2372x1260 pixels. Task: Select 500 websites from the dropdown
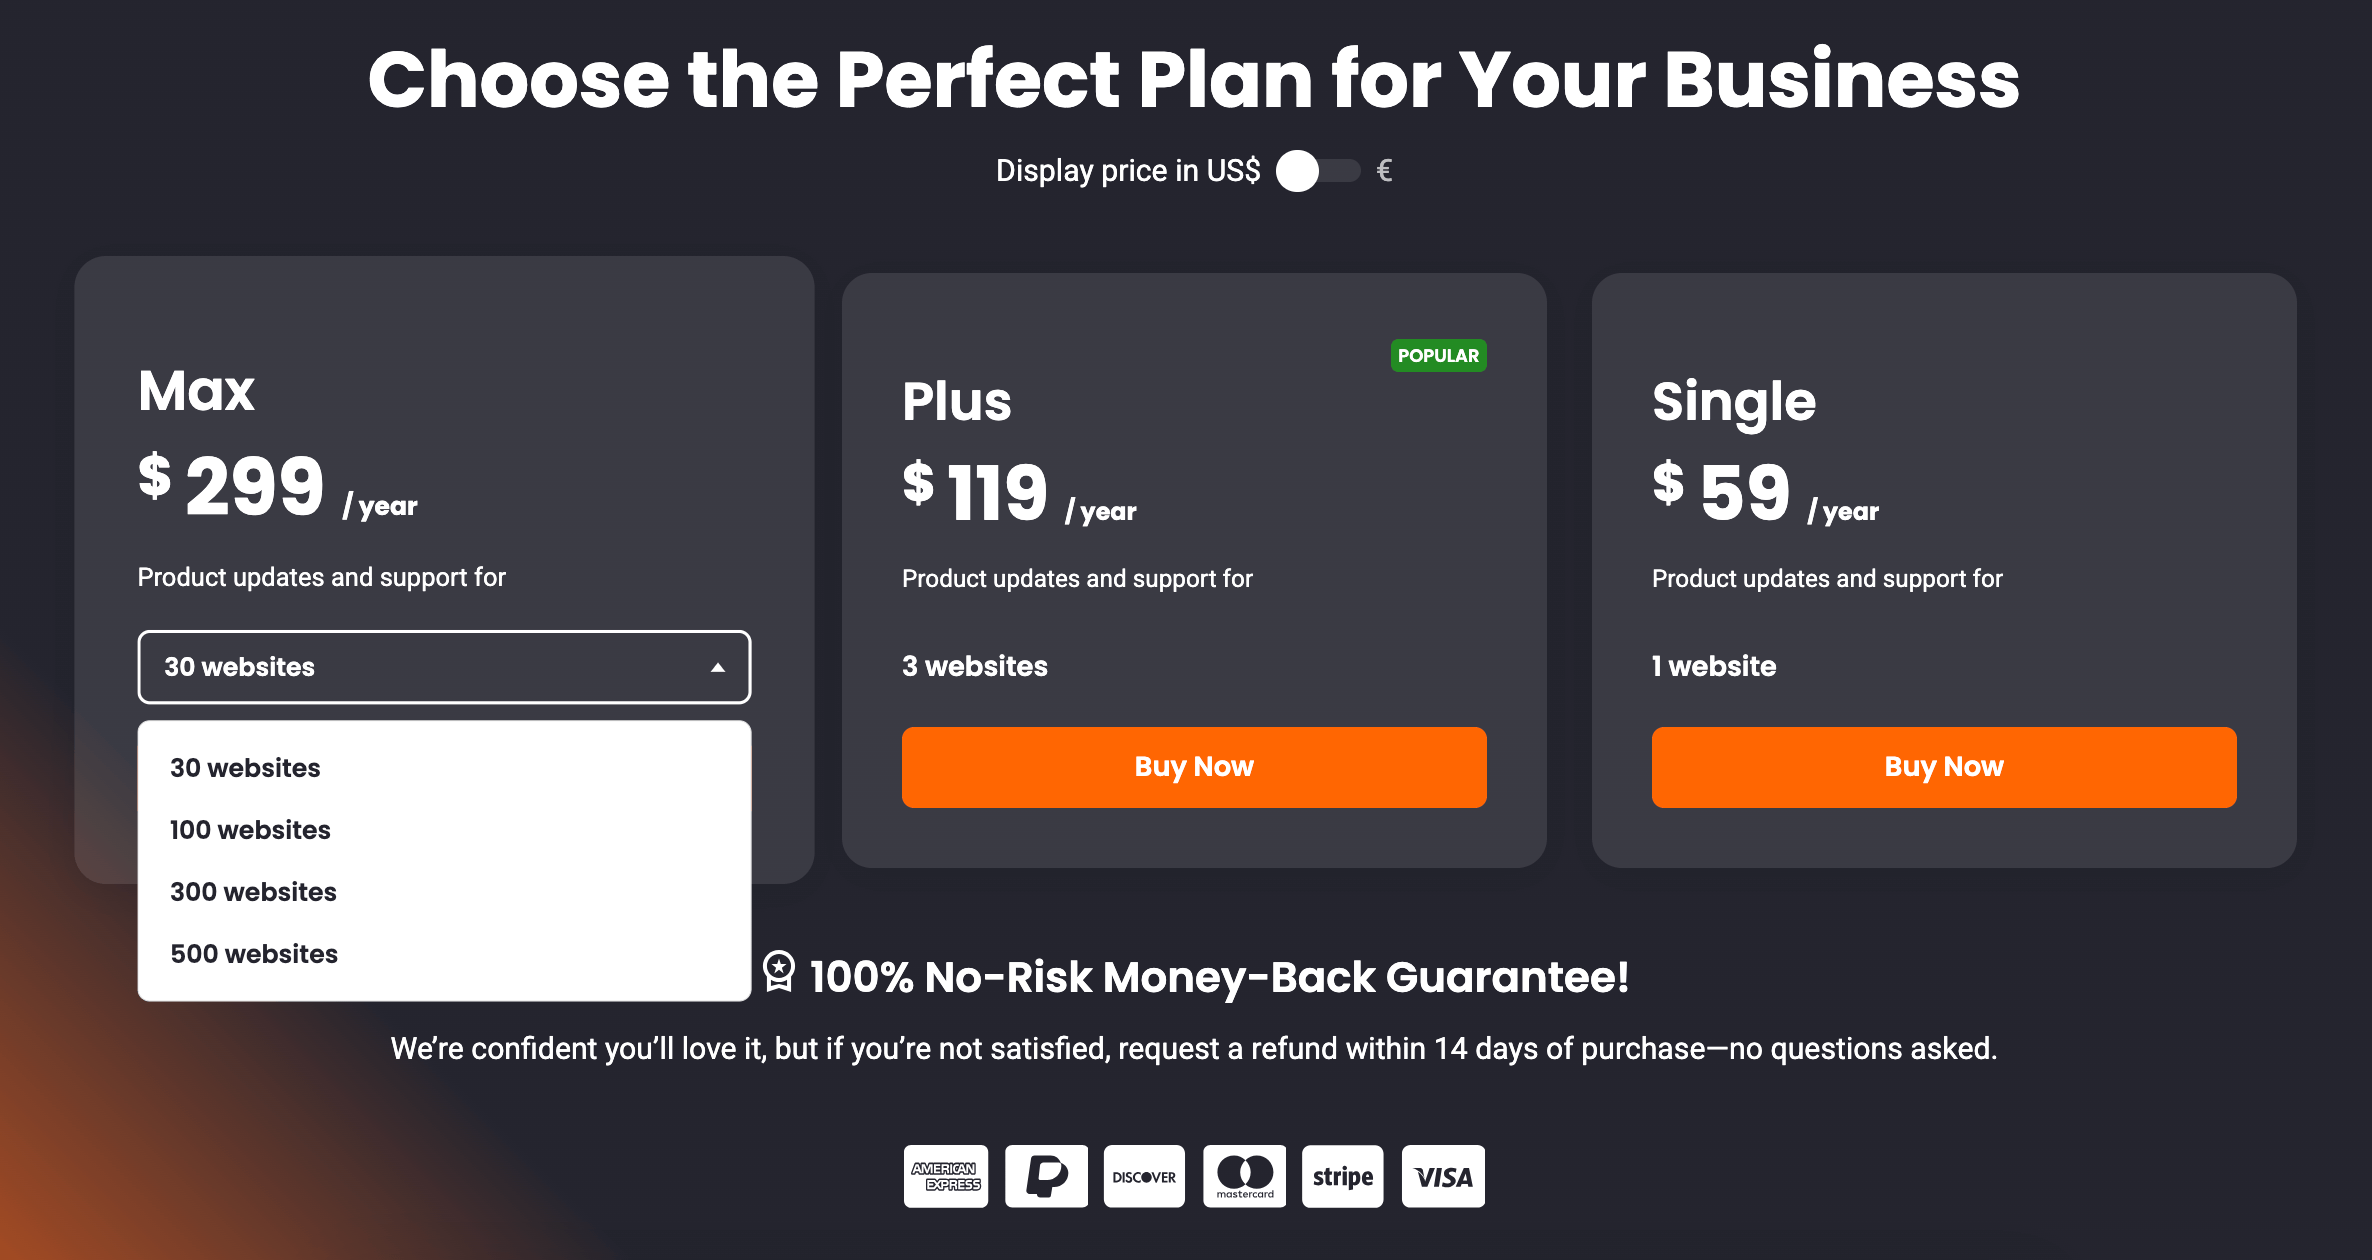(254, 954)
